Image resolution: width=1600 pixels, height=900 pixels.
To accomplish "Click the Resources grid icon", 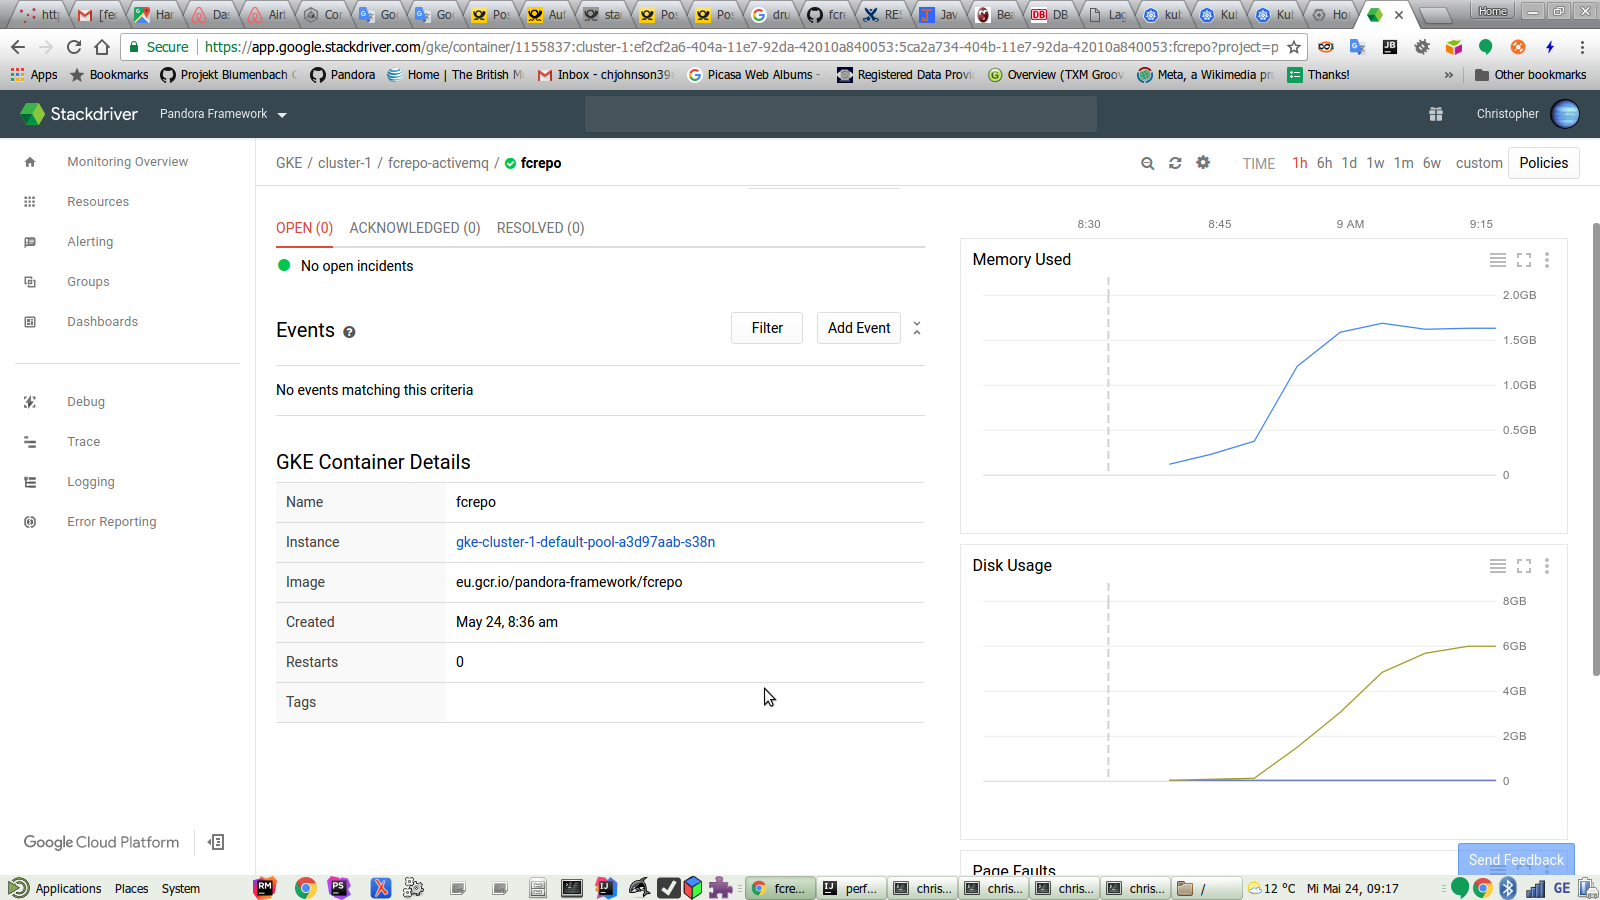I will click(x=30, y=202).
